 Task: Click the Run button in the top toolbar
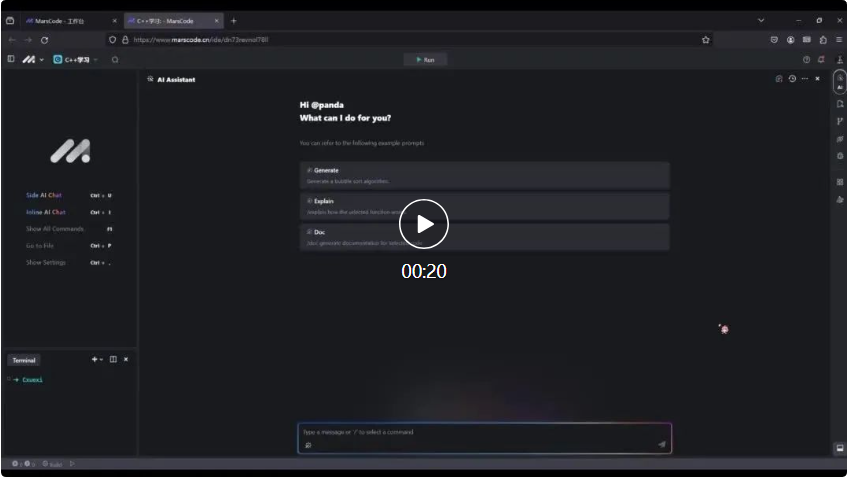pyautogui.click(x=425, y=60)
